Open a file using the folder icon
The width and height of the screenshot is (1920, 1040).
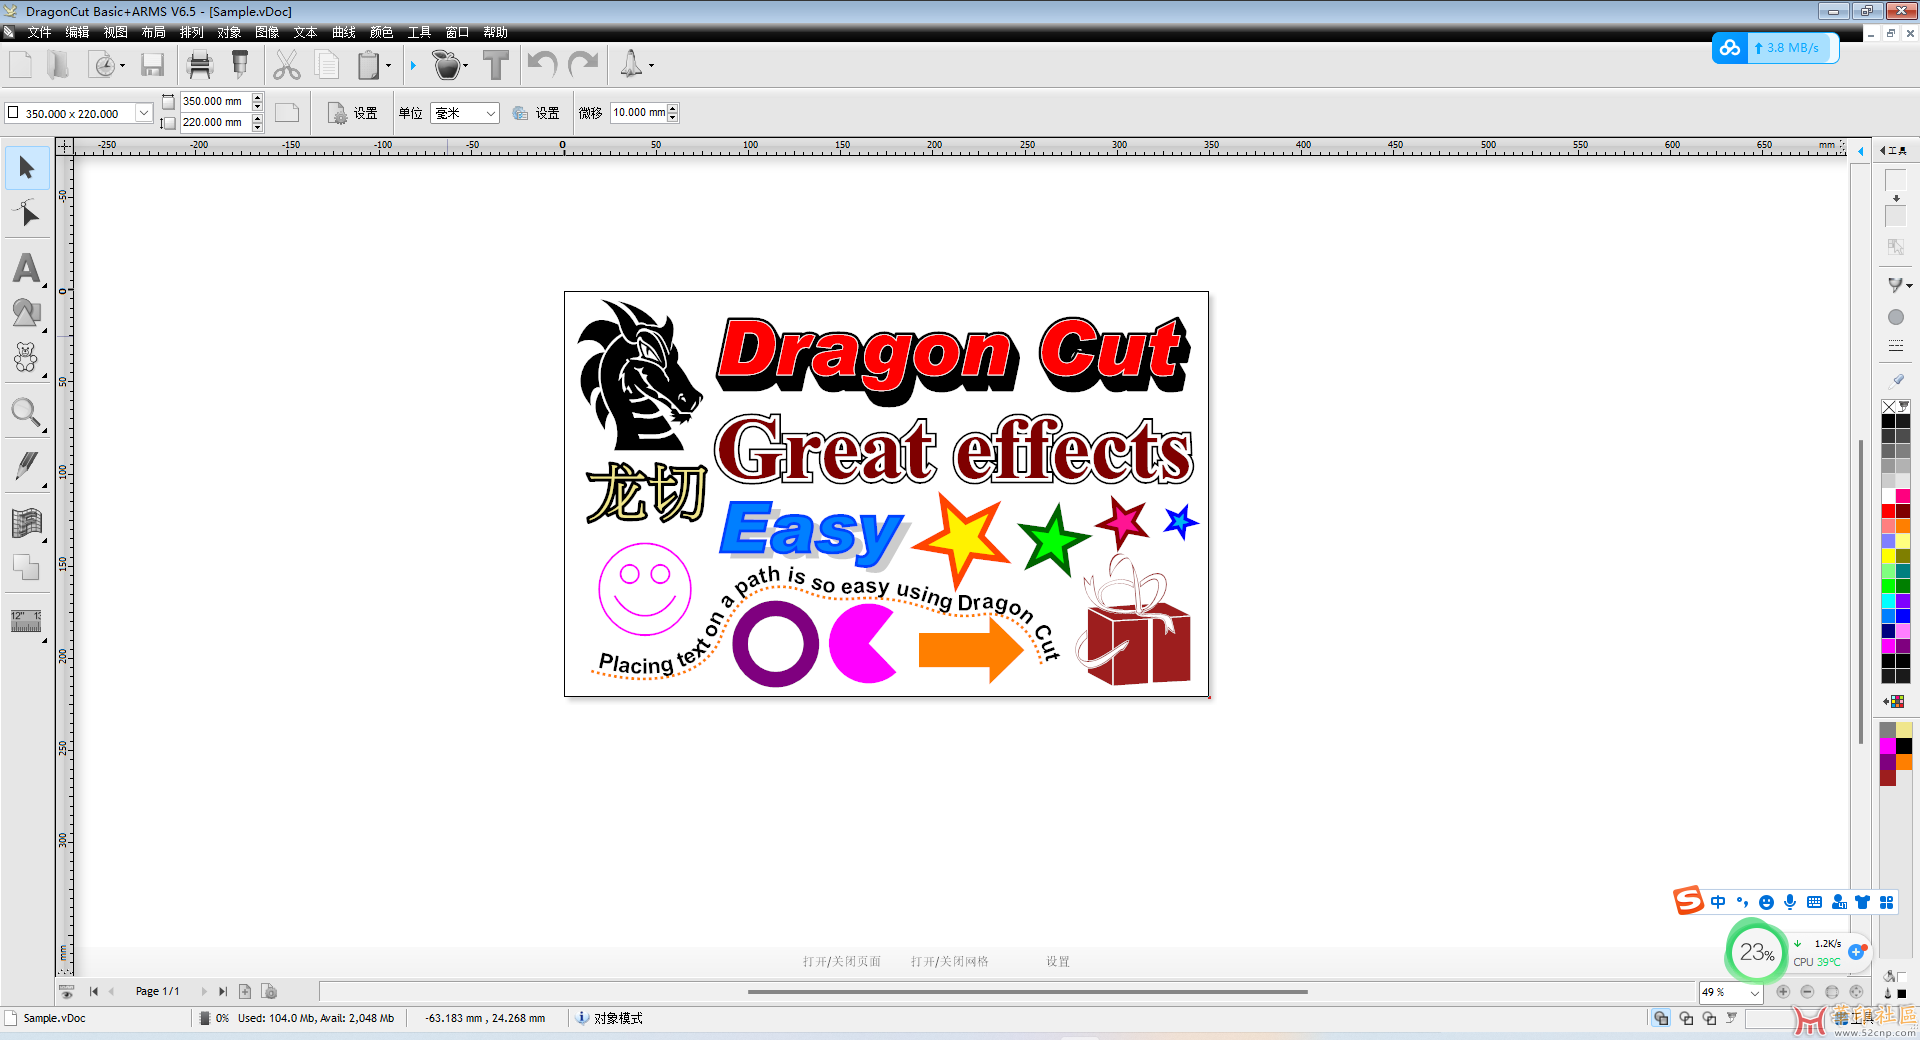click(x=58, y=66)
